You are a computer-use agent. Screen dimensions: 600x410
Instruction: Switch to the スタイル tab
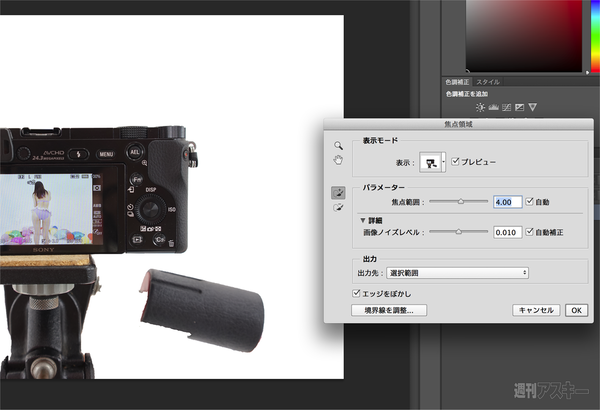pos(488,82)
